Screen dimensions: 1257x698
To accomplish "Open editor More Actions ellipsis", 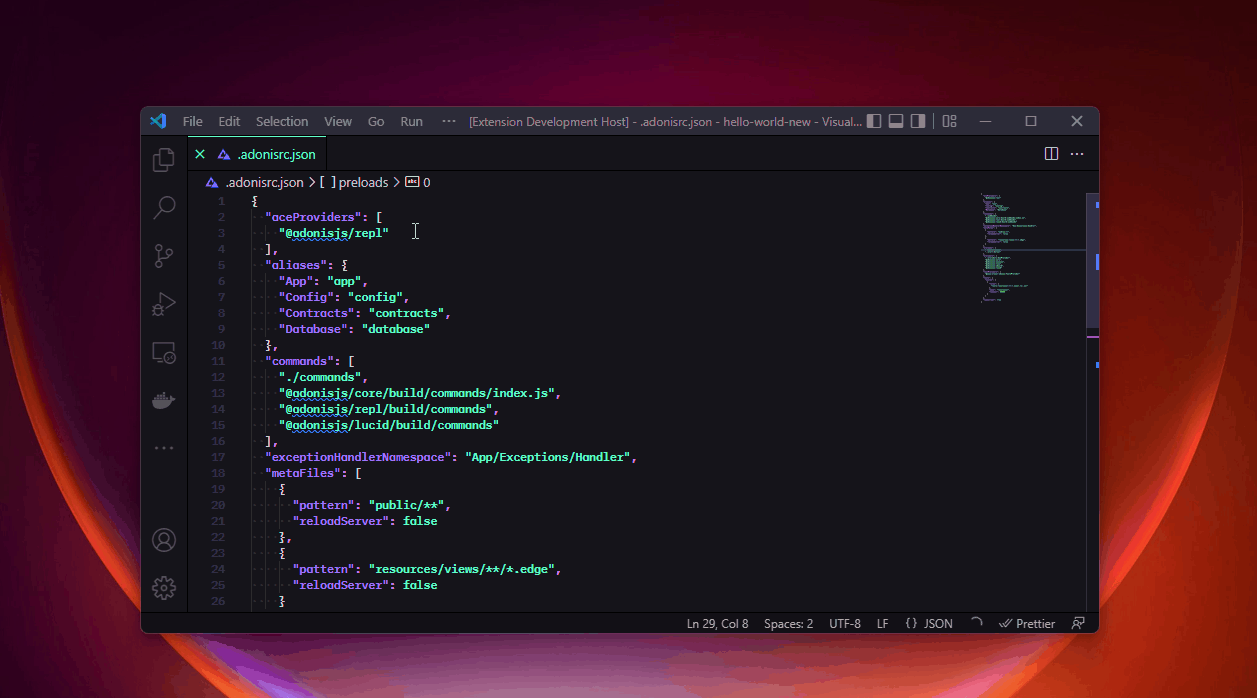I will point(1077,154).
